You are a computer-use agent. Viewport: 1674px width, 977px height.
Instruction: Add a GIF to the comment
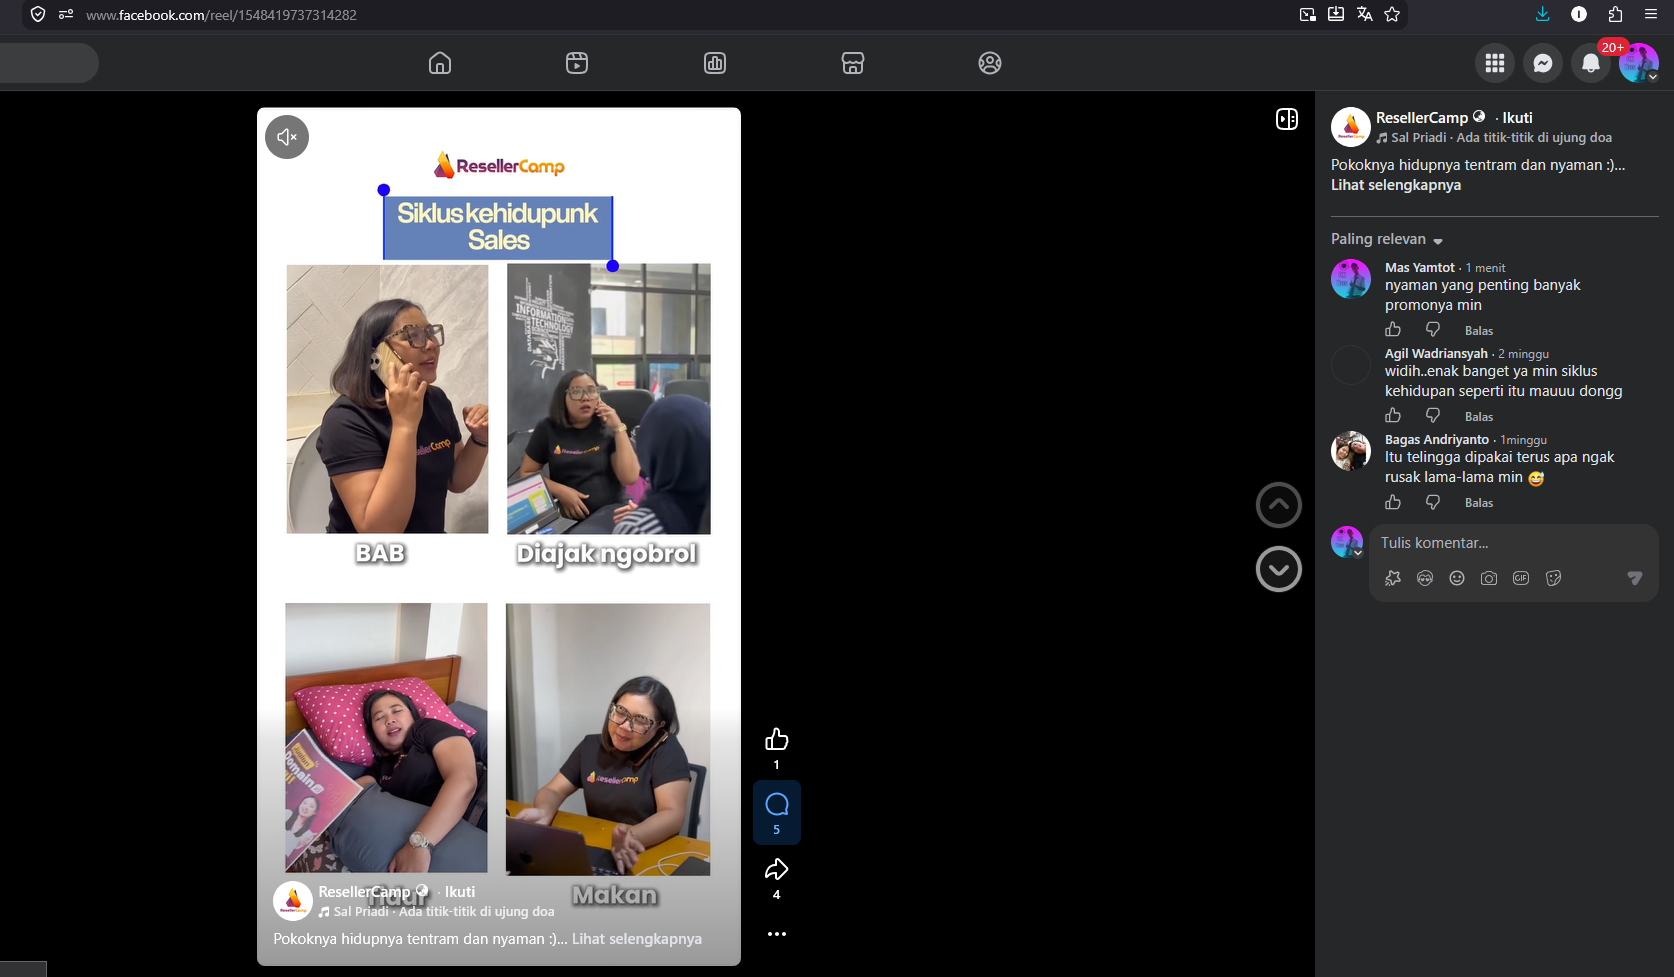[1521, 578]
